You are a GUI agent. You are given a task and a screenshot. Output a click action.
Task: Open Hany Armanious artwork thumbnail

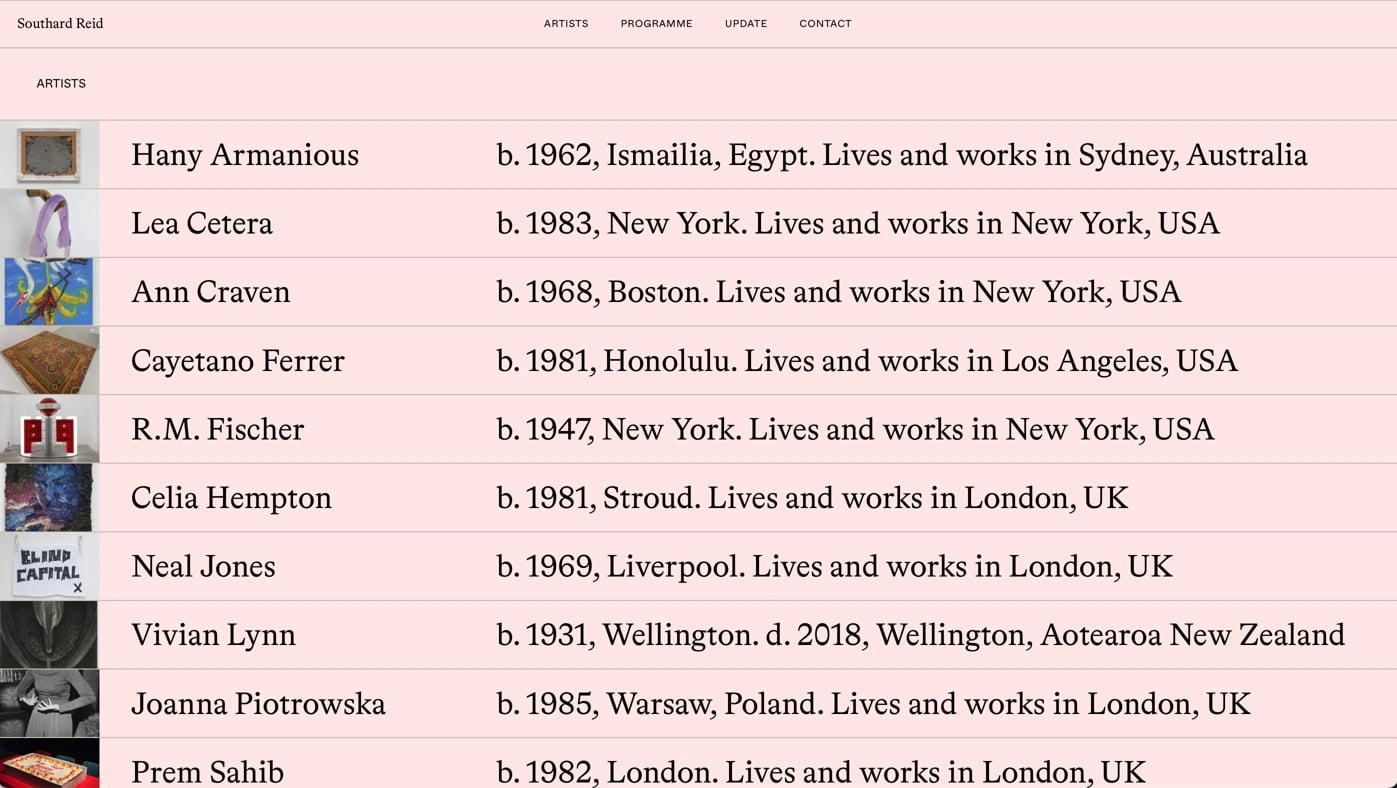(49, 155)
